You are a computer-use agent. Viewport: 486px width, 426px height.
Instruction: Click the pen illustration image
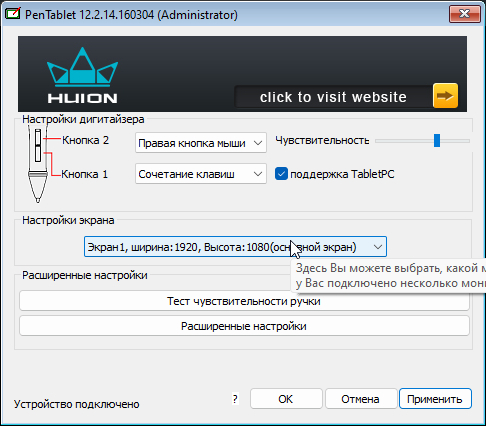click(x=38, y=164)
